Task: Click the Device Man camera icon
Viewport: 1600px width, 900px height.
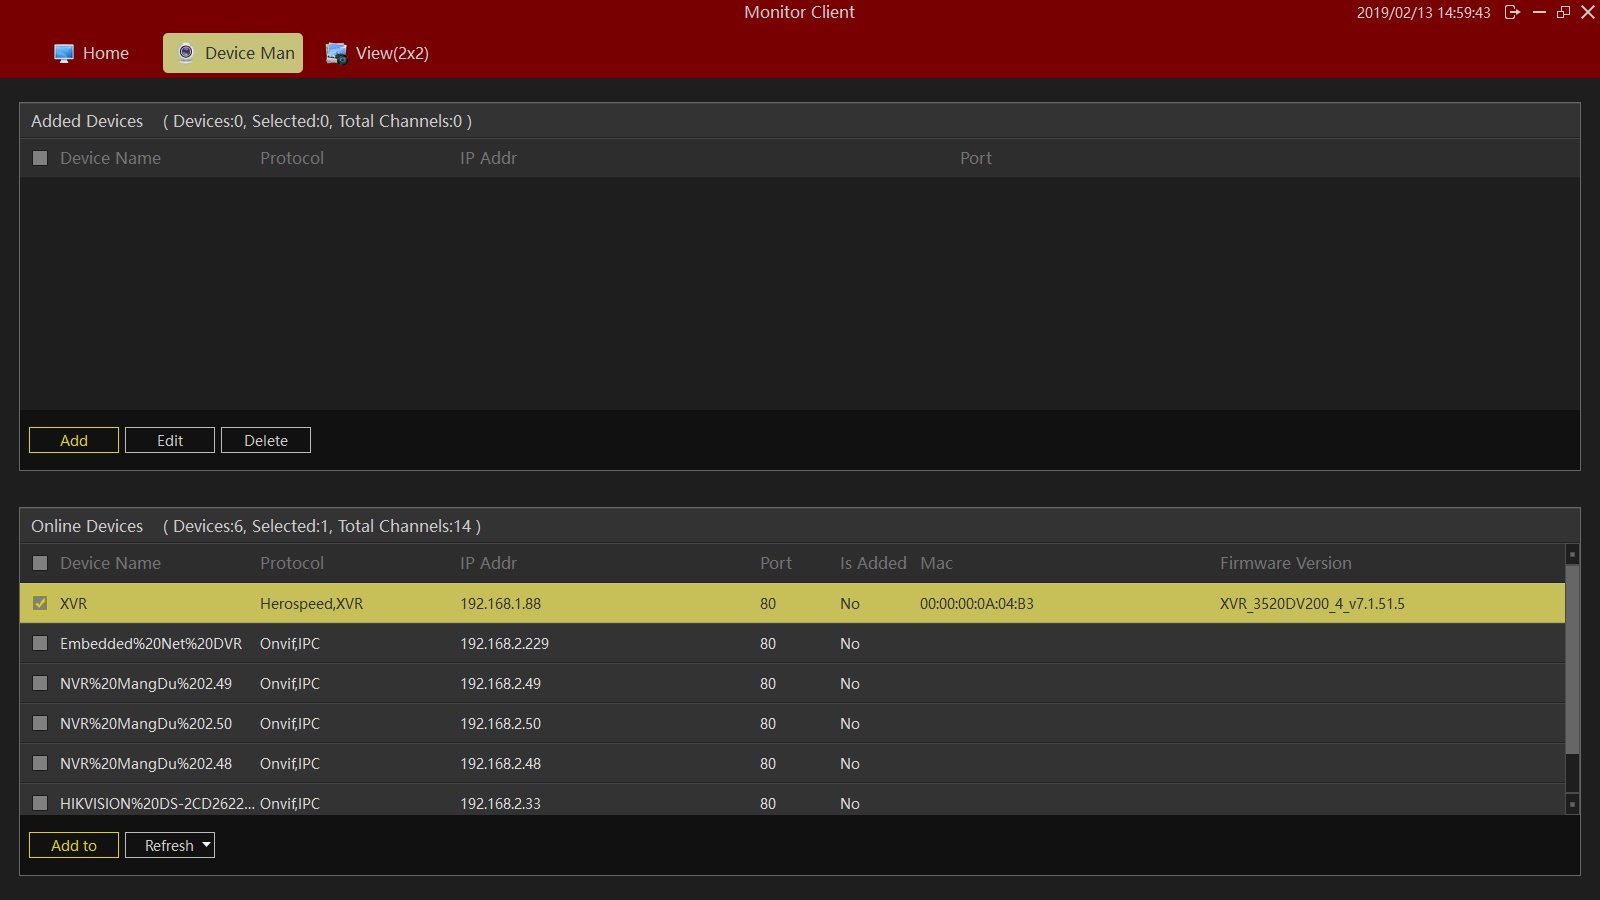Action: [x=185, y=53]
